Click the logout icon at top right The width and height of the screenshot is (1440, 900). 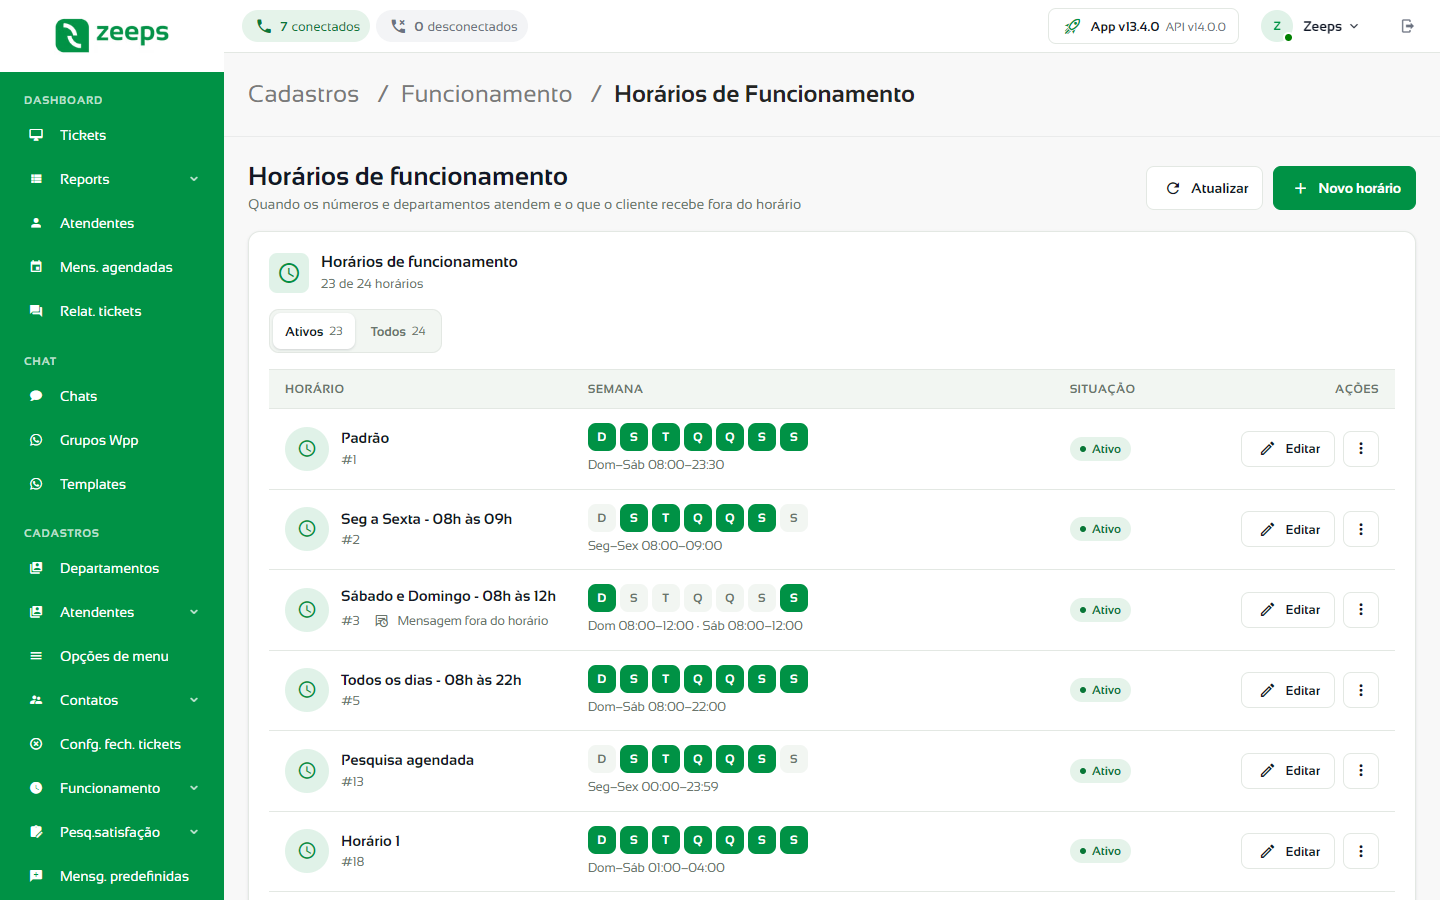tap(1407, 26)
